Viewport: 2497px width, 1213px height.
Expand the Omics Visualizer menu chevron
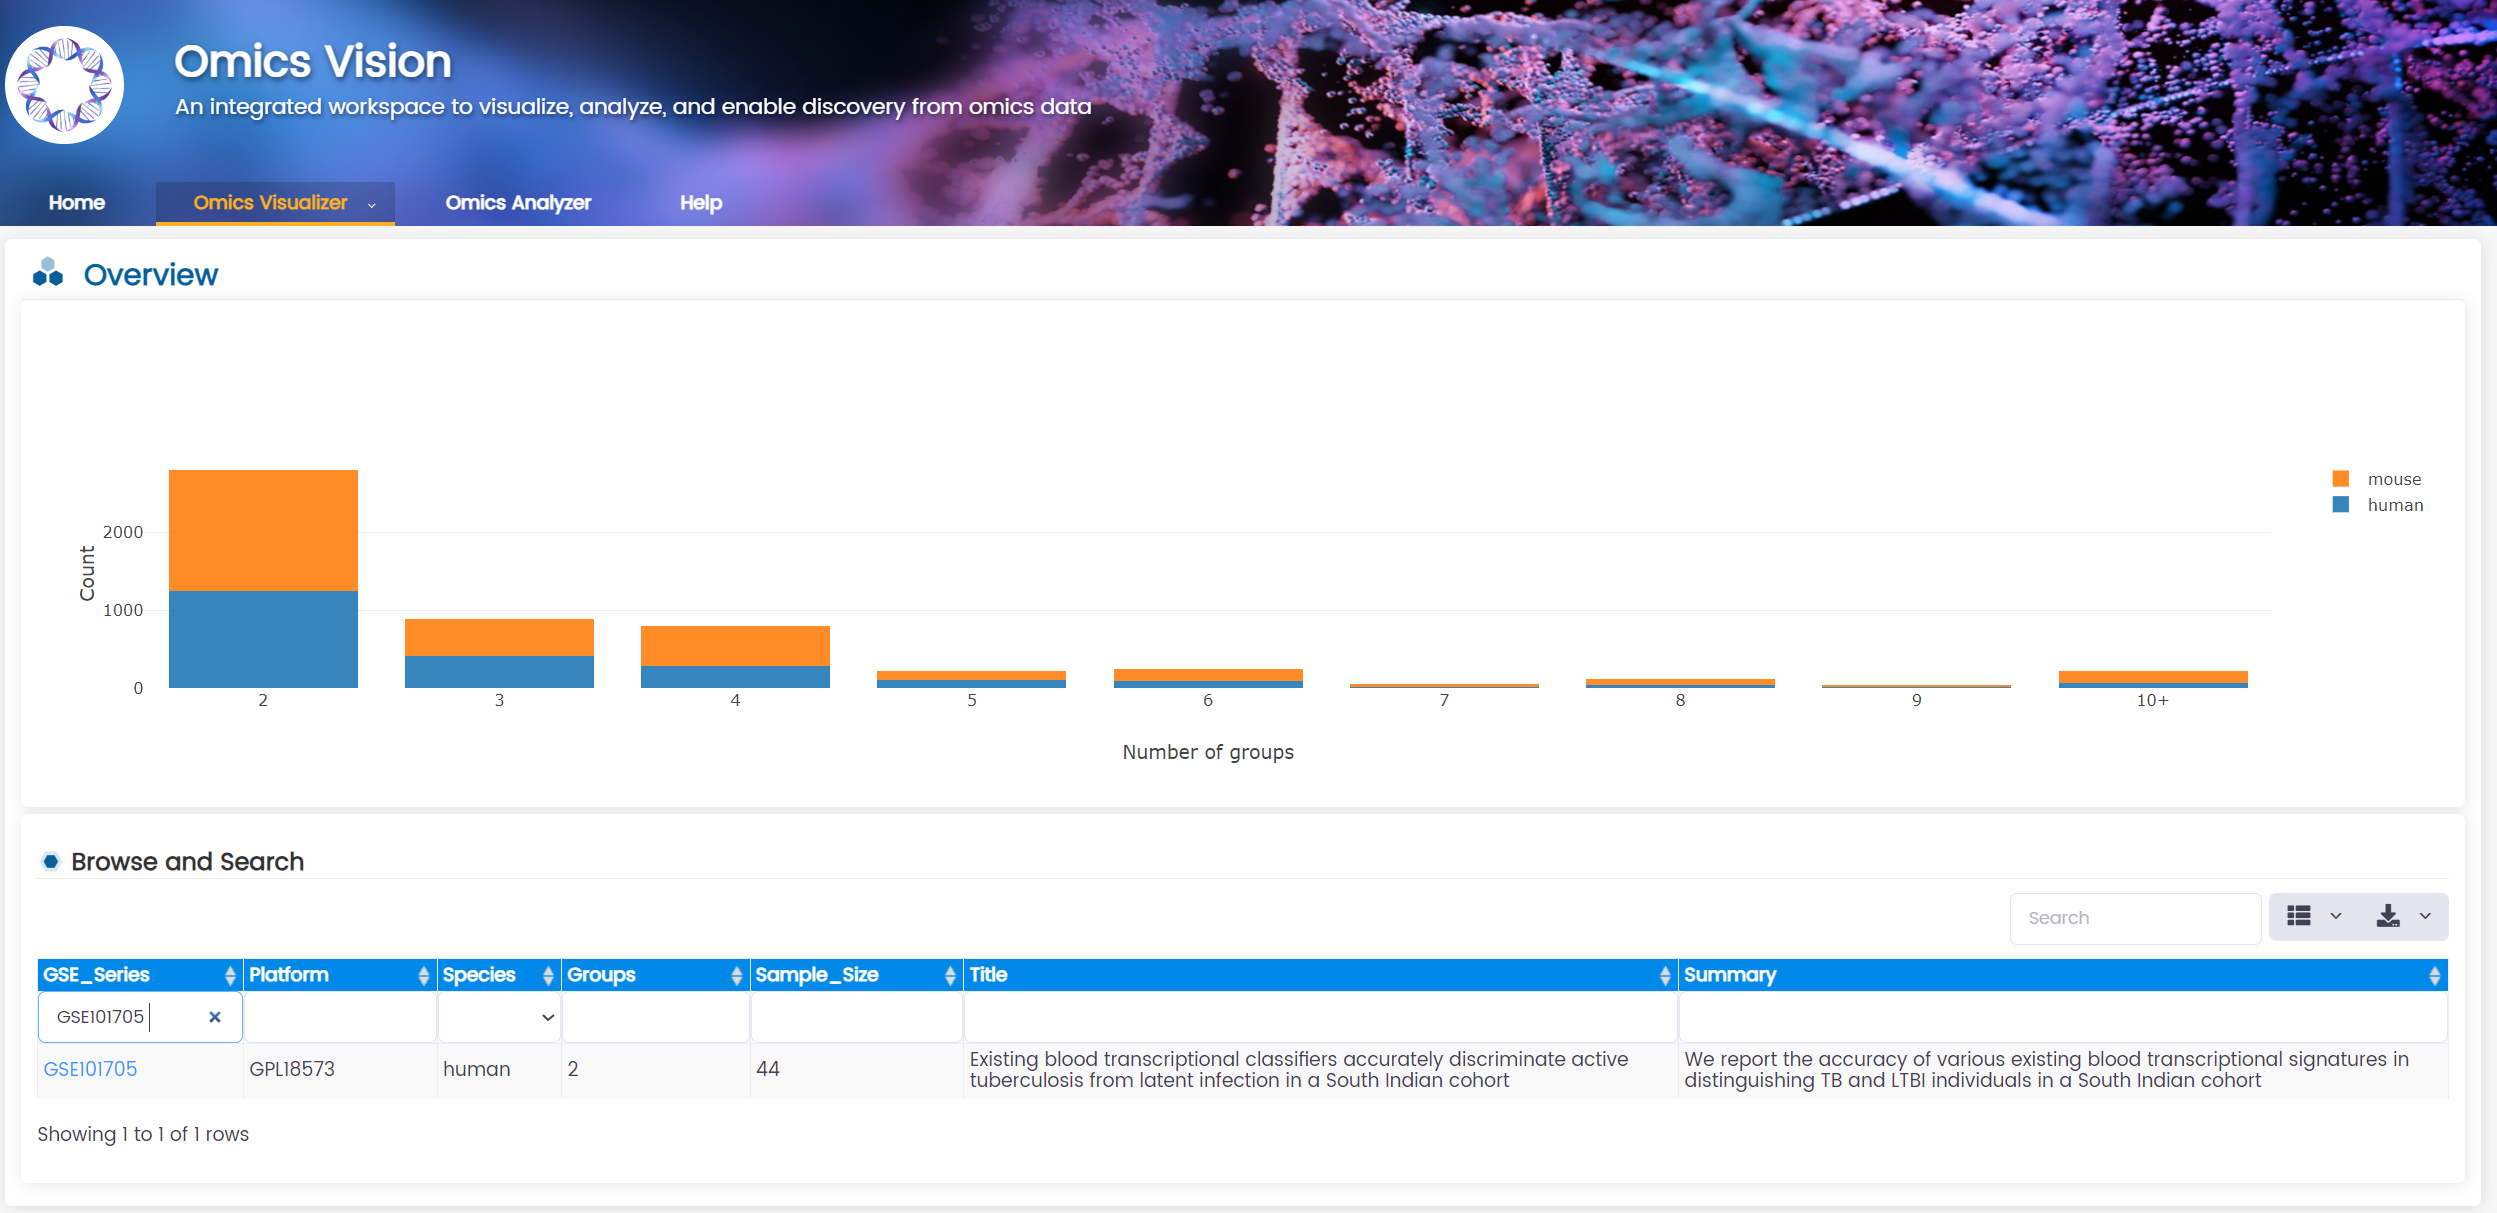(372, 204)
